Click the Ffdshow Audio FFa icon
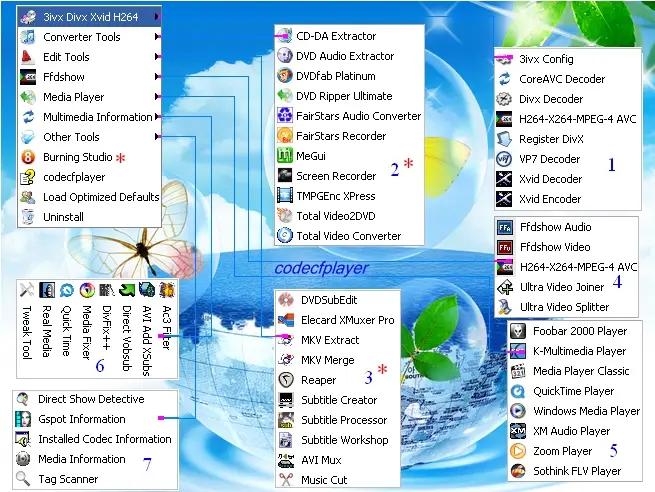The height and width of the screenshot is (492, 655). 505,227
